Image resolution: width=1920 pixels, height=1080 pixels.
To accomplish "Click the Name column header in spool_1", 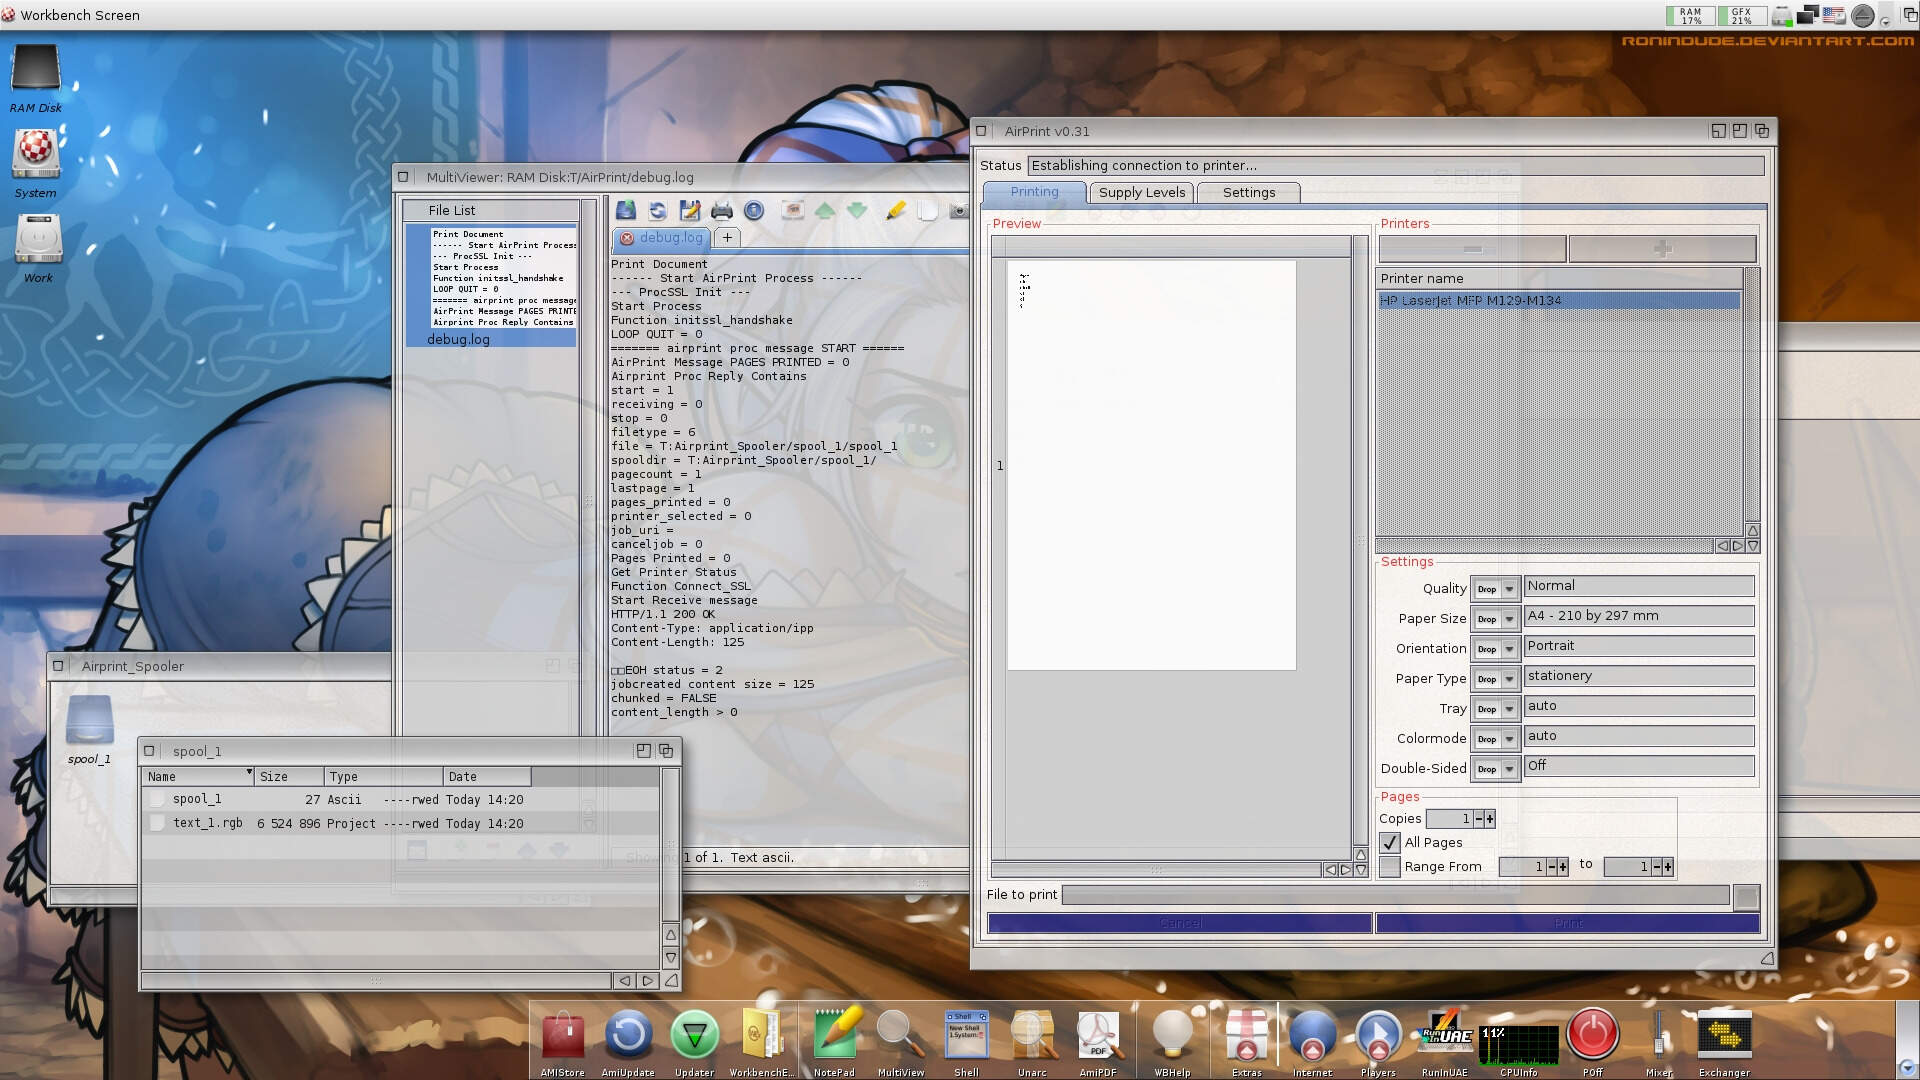I will point(197,777).
